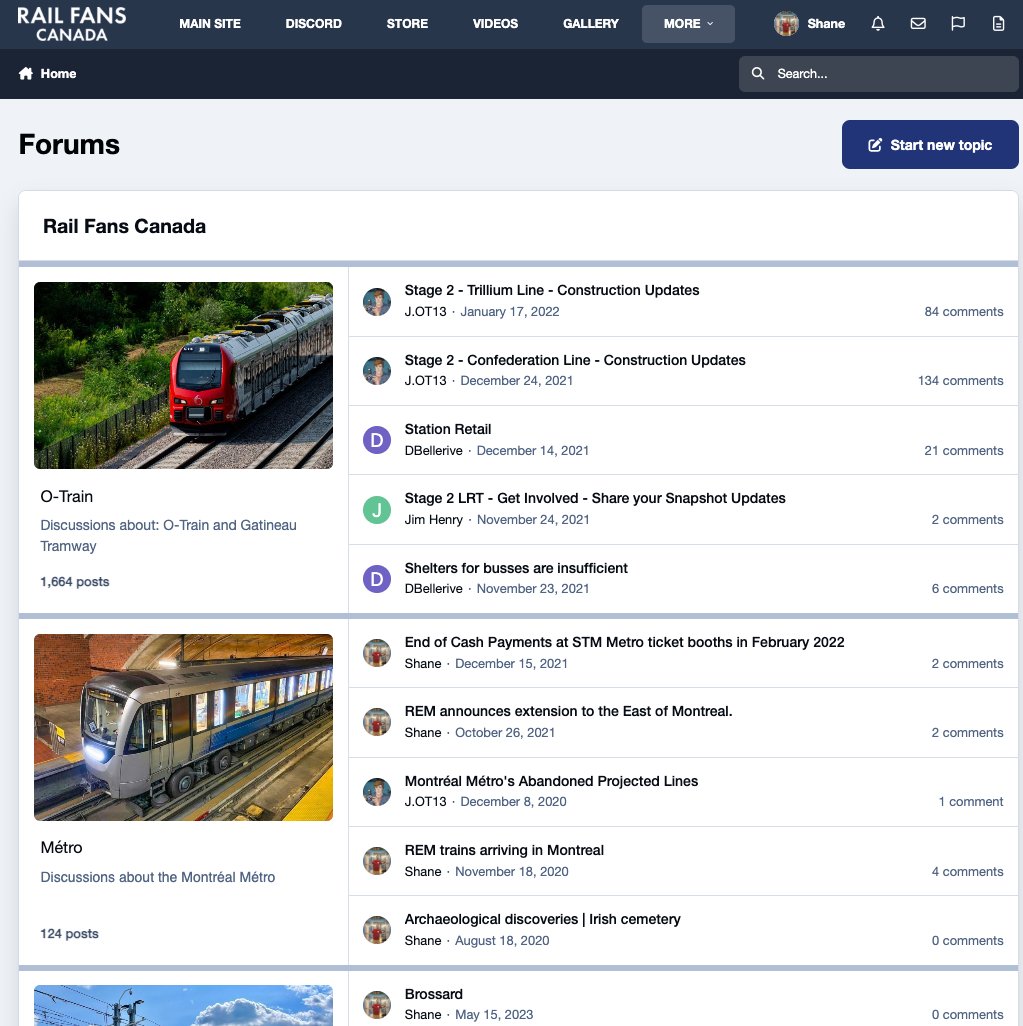Click J.OT13 avatar beside Confederation Line topic
Screen dimensions: 1023x1026
click(x=377, y=371)
